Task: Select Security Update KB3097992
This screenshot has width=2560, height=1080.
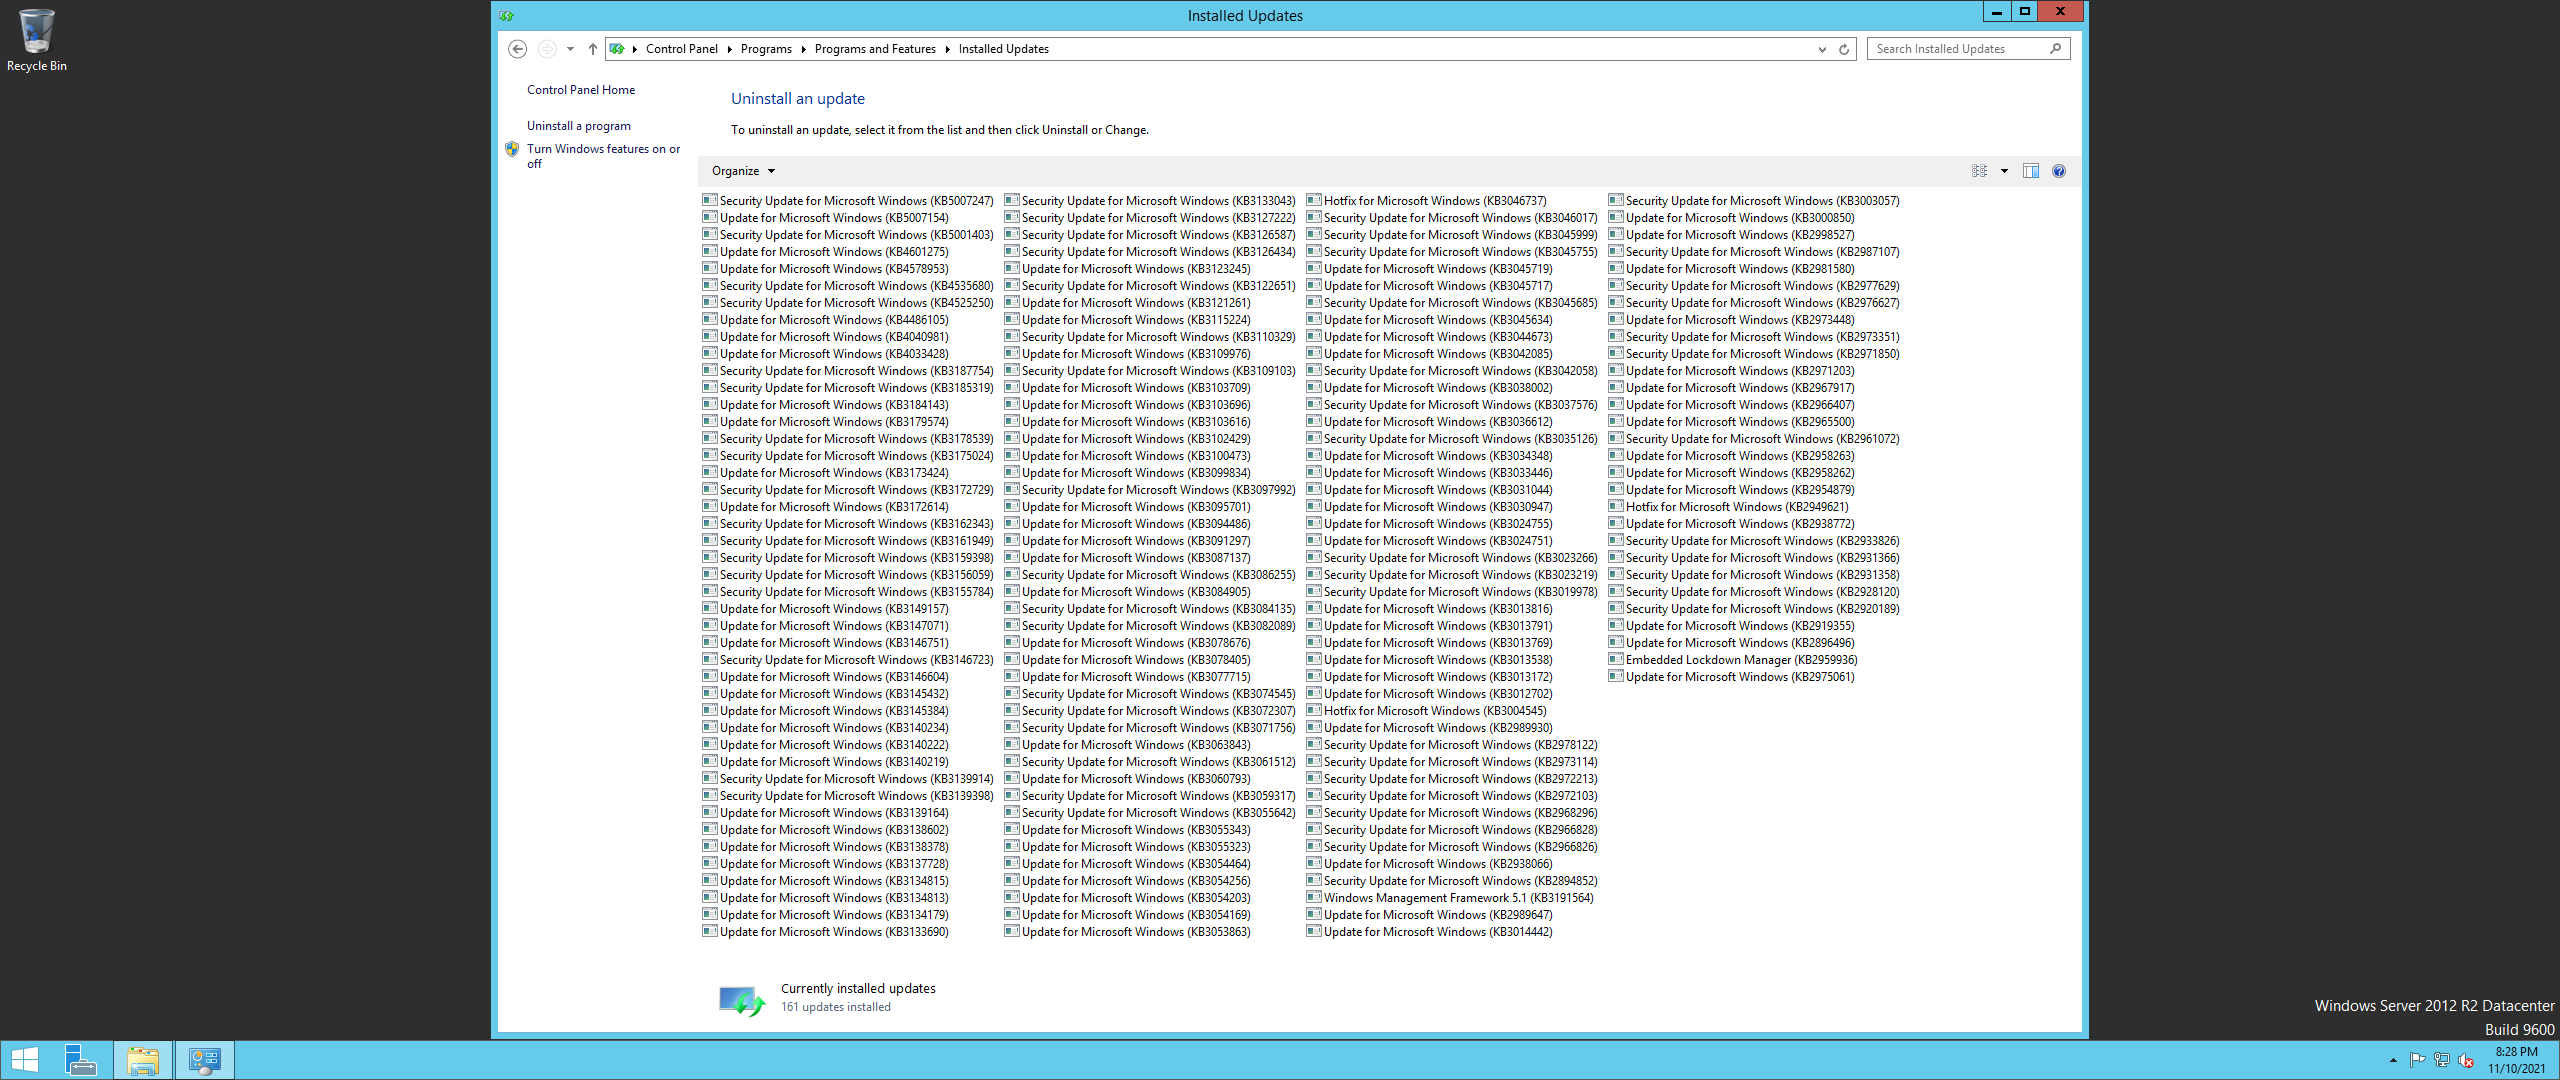Action: (1150, 490)
